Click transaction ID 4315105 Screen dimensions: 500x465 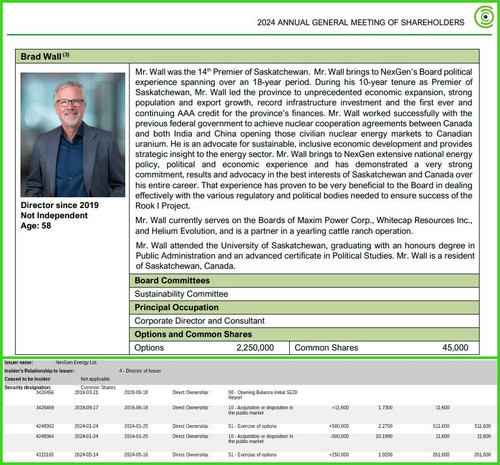(45, 455)
